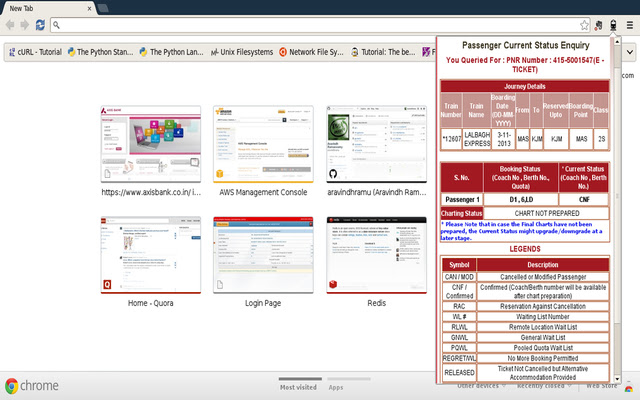Click the train number *12607 cell
This screenshot has width=640, height=400.
(x=451, y=139)
